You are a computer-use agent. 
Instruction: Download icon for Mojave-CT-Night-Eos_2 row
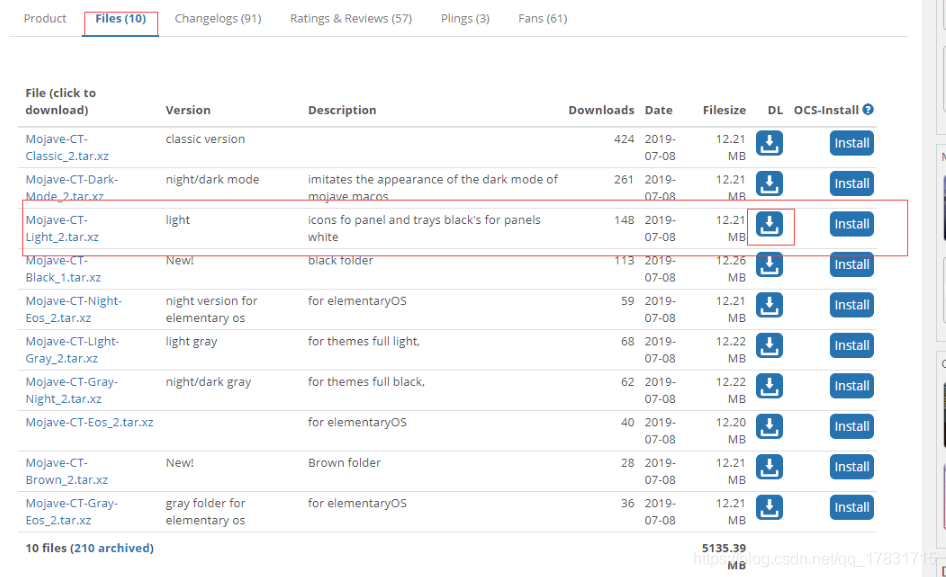tap(769, 305)
